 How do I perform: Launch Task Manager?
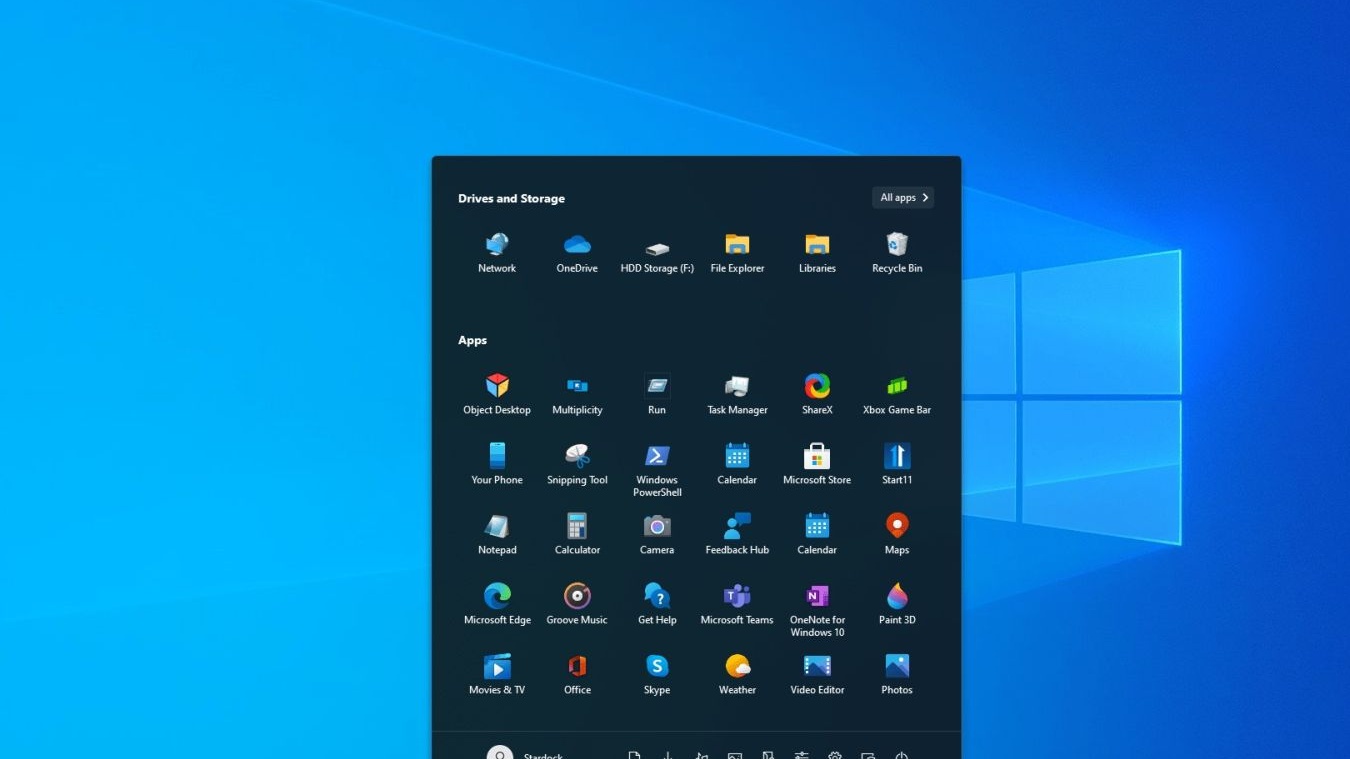(737, 394)
